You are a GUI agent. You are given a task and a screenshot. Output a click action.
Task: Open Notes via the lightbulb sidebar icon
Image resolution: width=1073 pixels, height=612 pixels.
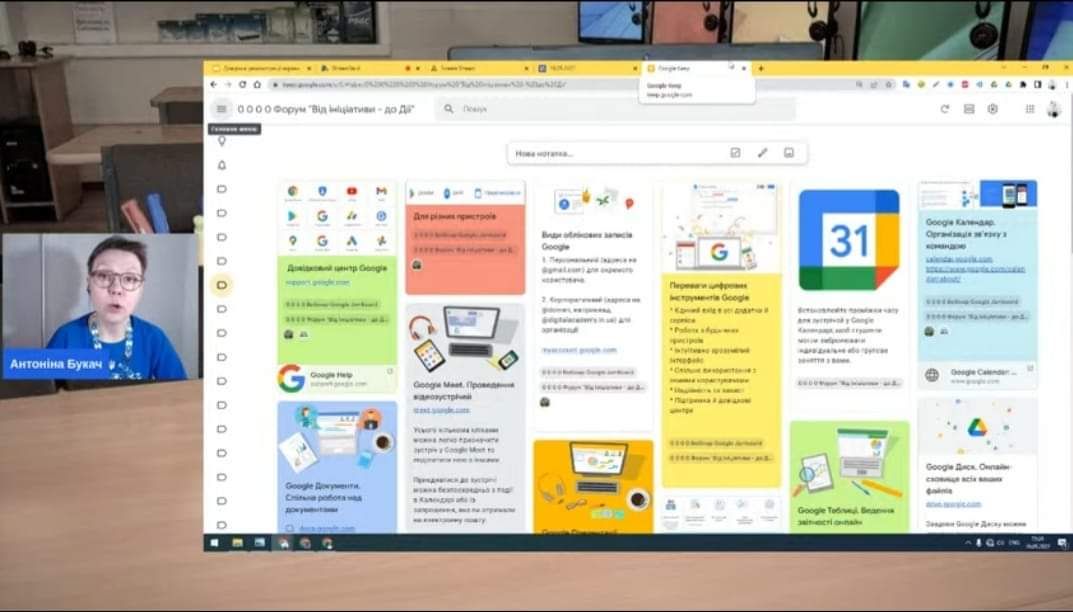[221, 140]
